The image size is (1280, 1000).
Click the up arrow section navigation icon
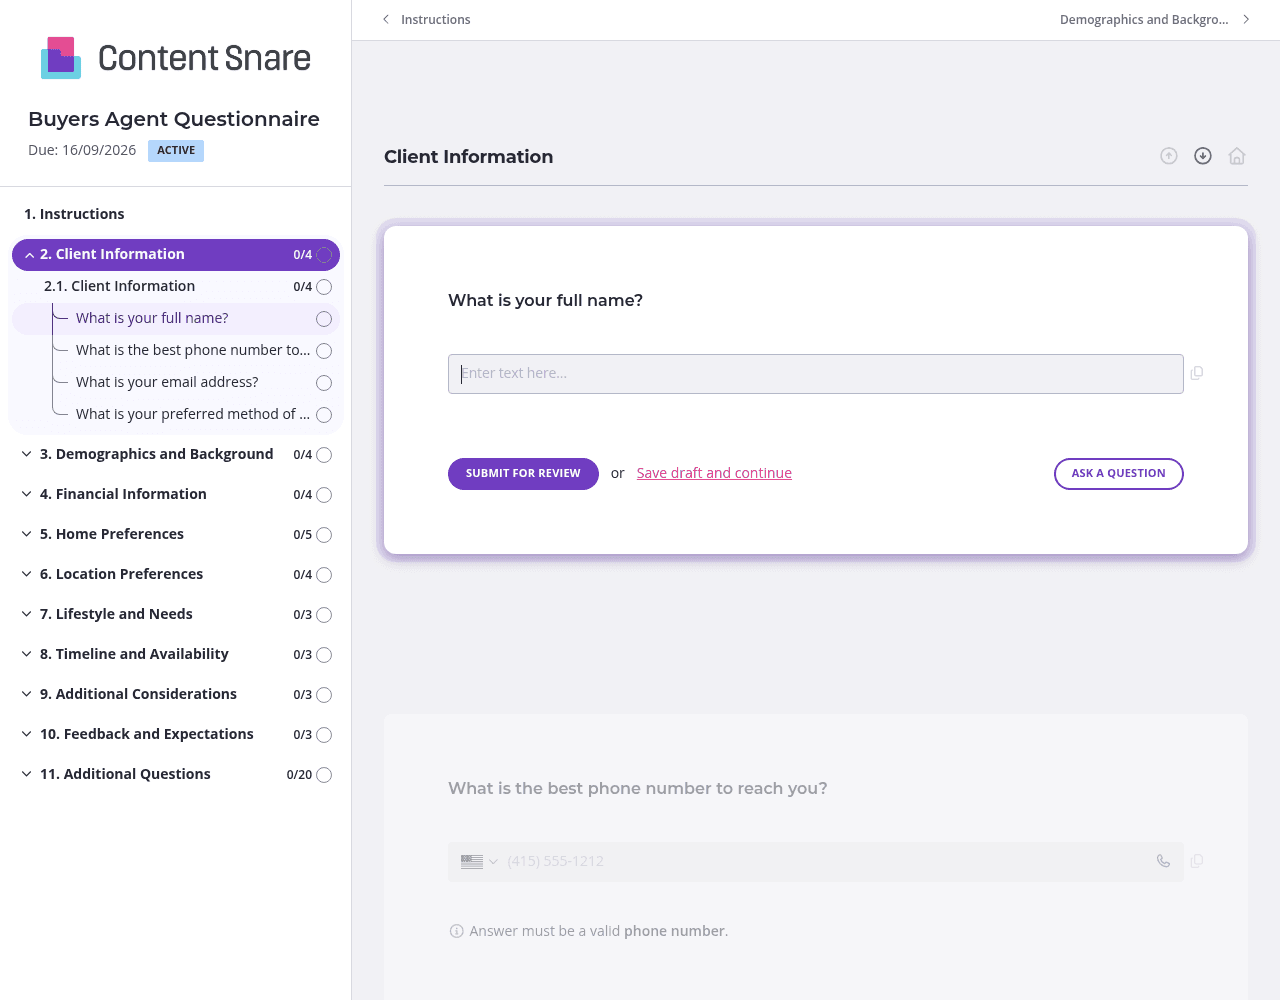click(x=1168, y=156)
